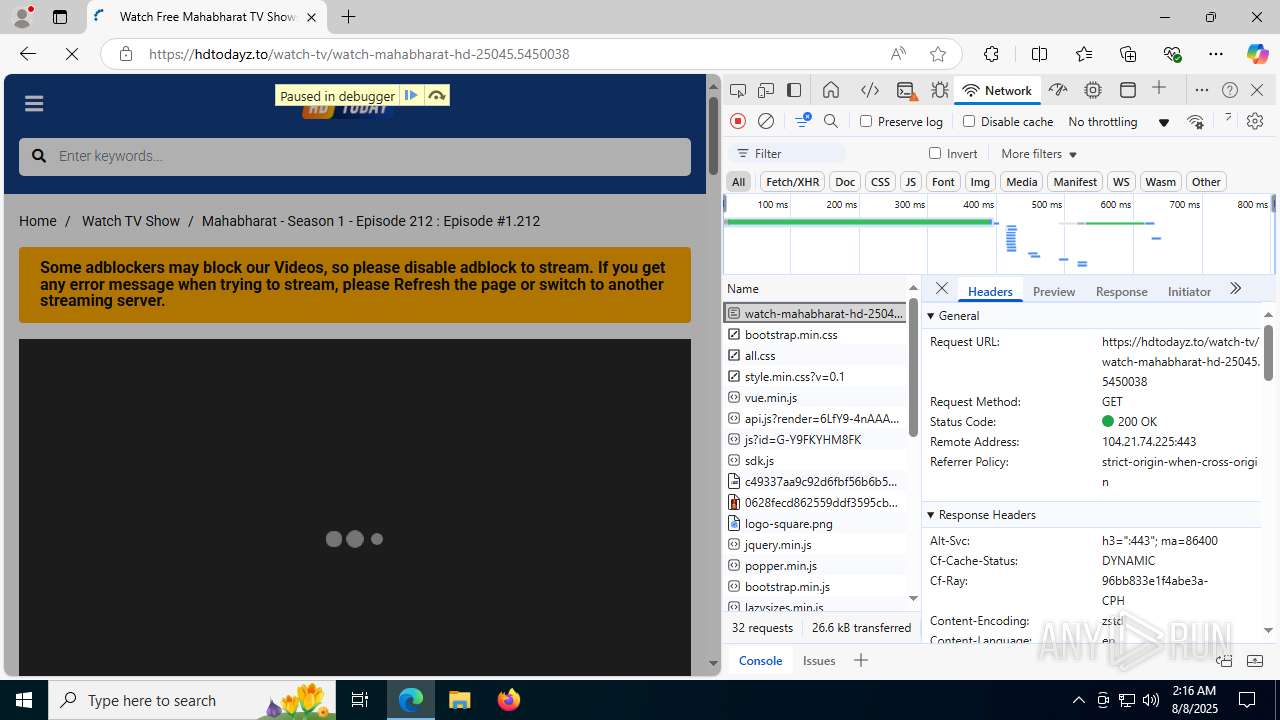Screen dimensions: 1280x720
Task: Toggle device emulation icon in DevTools
Action: pyautogui.click(x=766, y=90)
